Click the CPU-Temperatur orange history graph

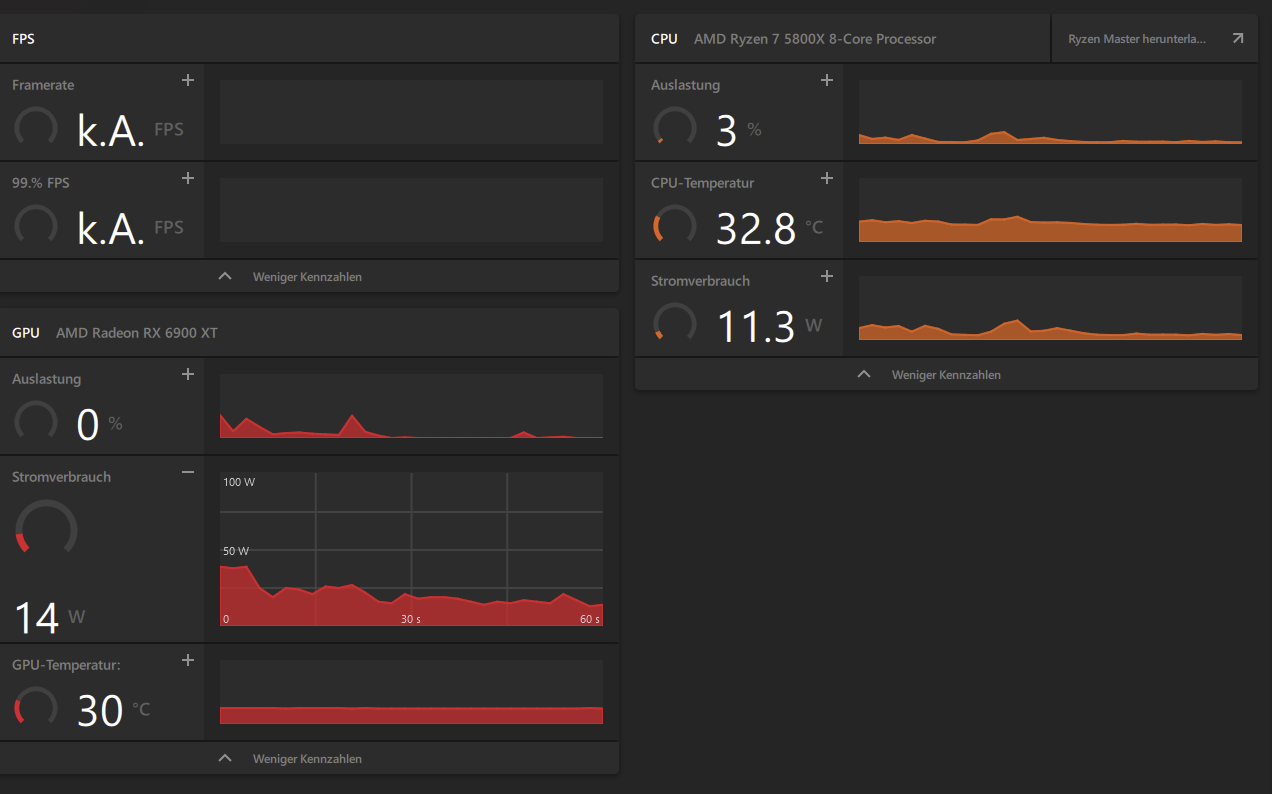[1050, 210]
